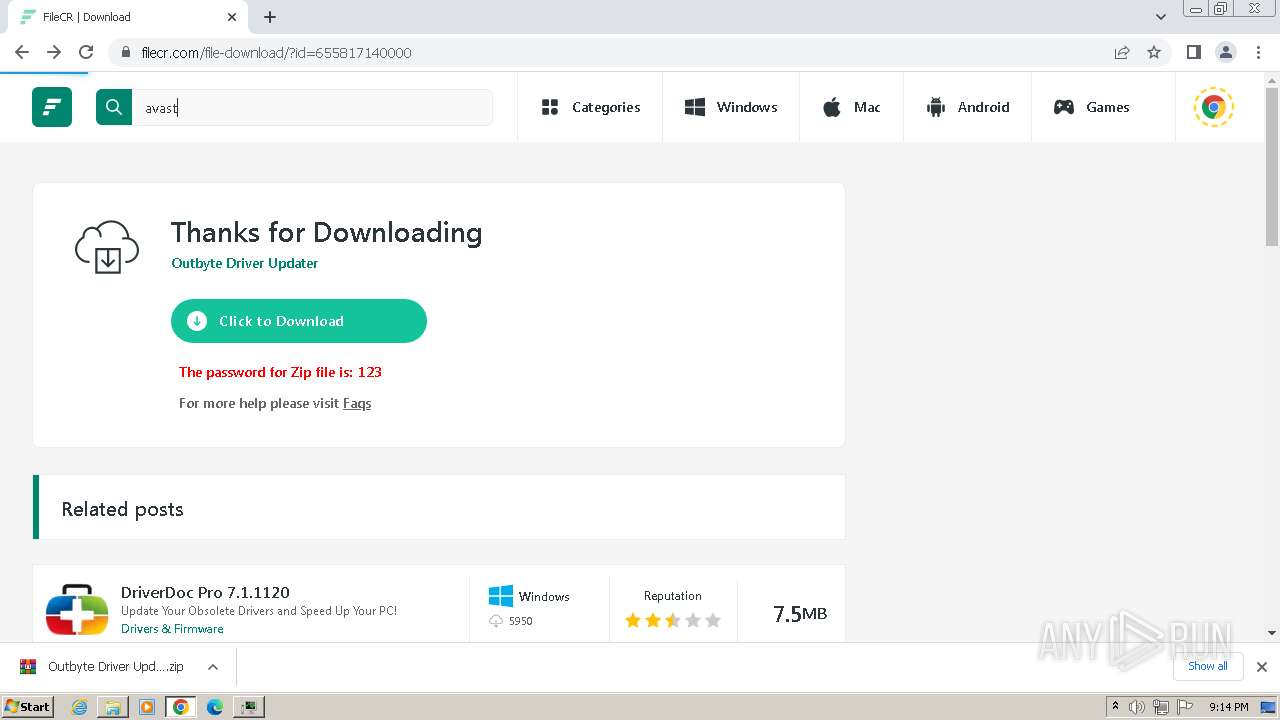This screenshot has width=1280, height=720.
Task: Open a new browser tab
Action: (270, 17)
